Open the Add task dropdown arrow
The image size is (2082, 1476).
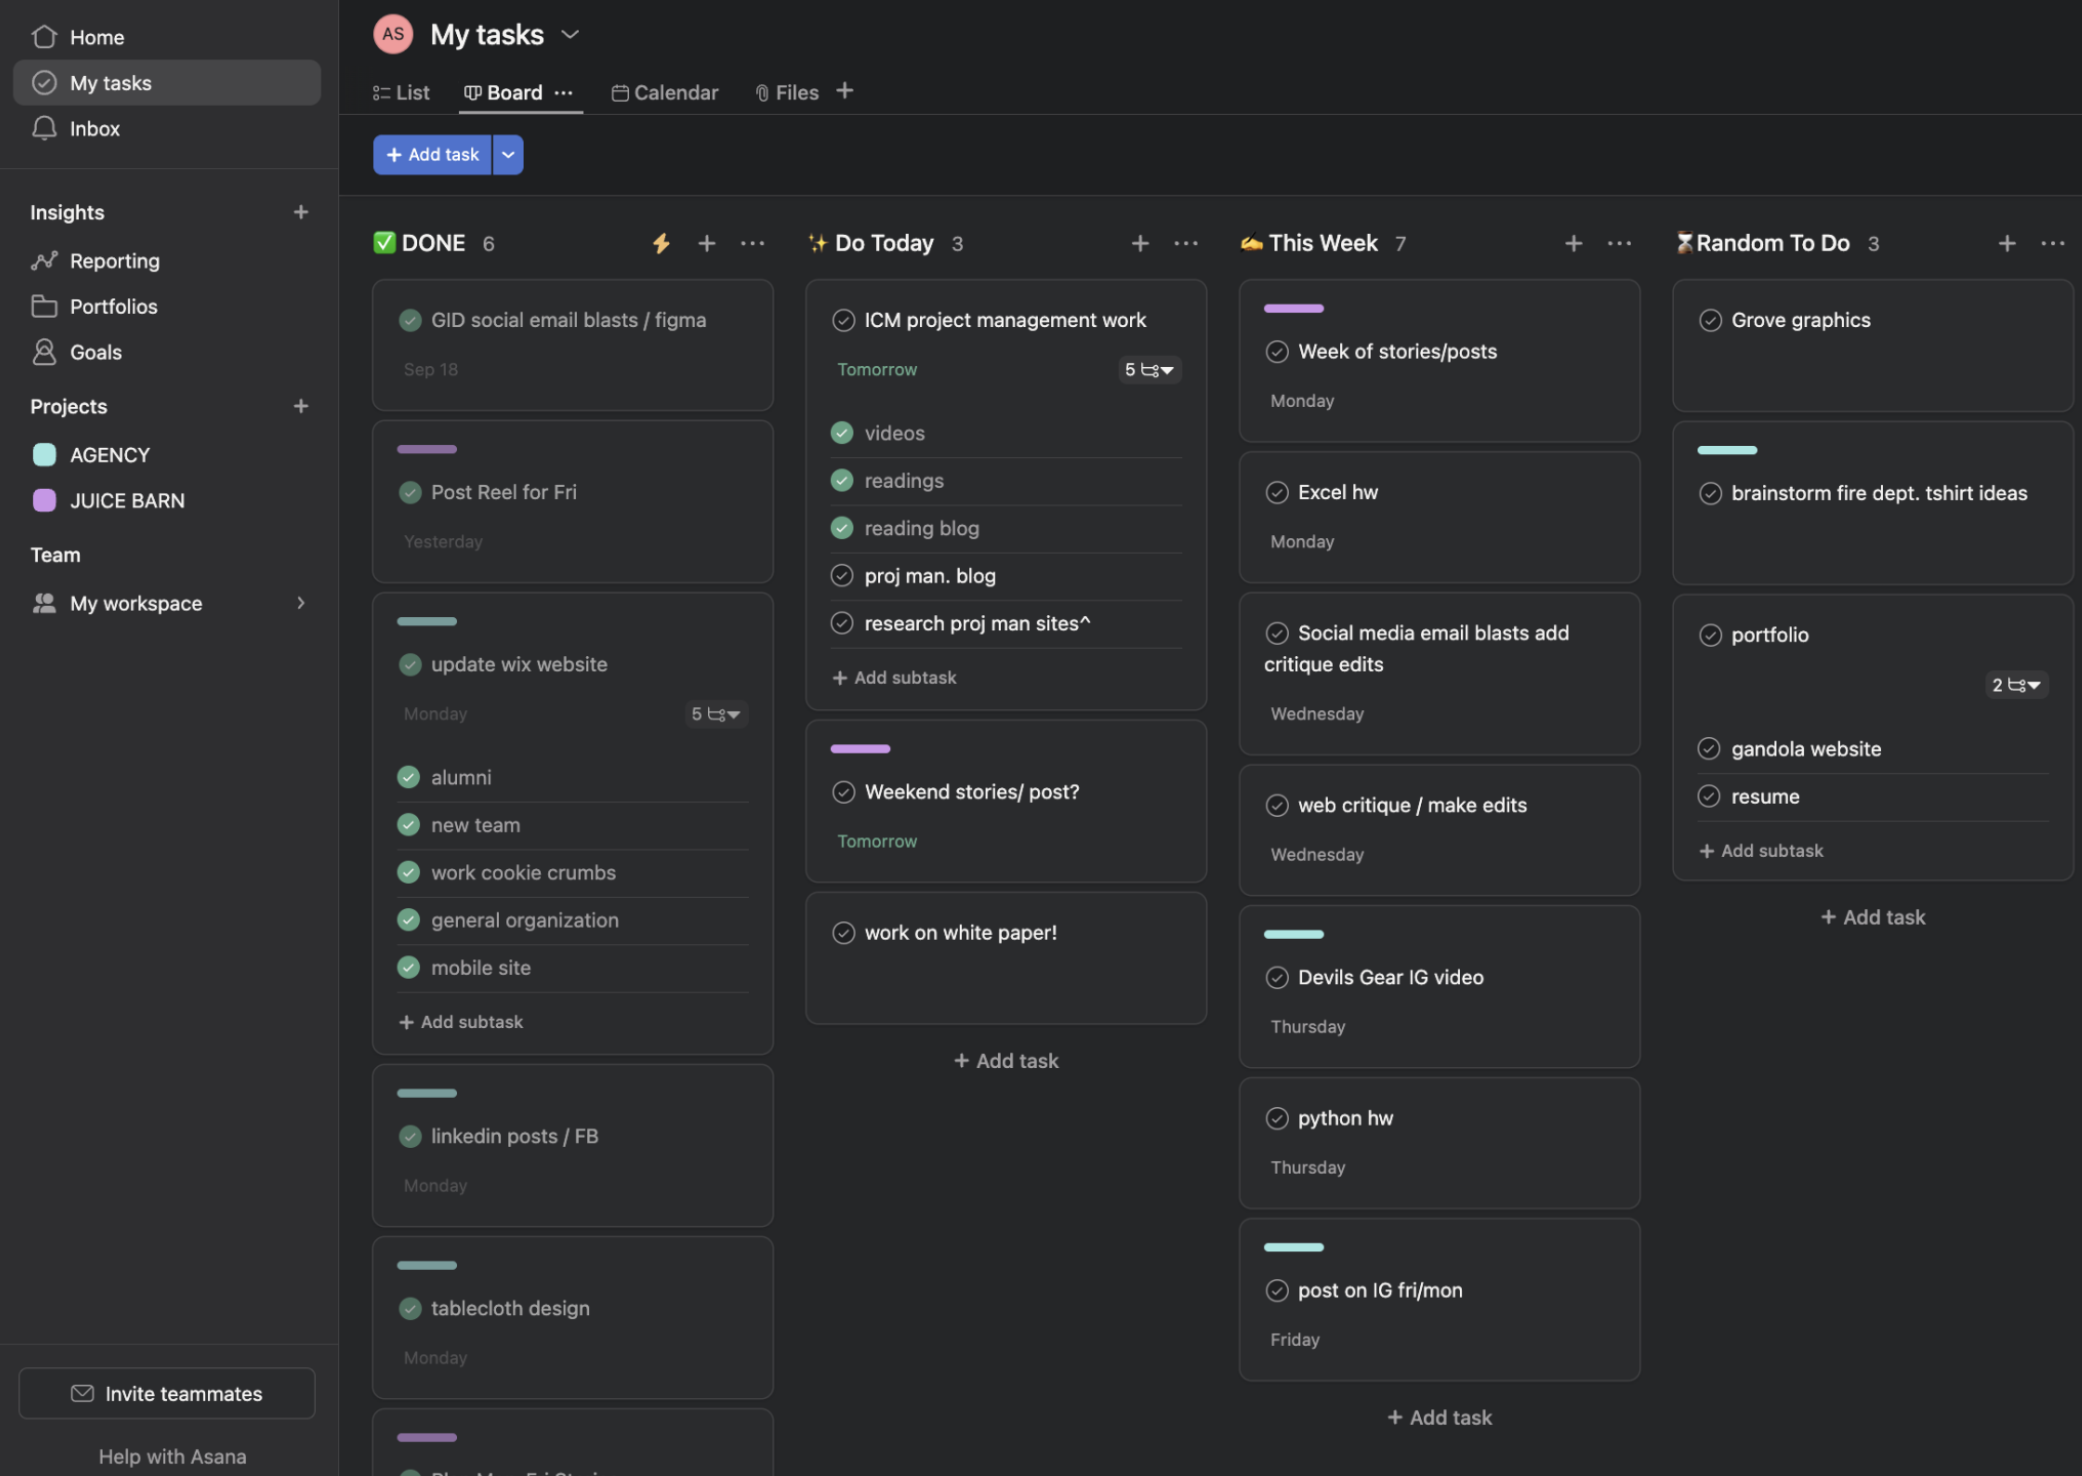[508, 155]
